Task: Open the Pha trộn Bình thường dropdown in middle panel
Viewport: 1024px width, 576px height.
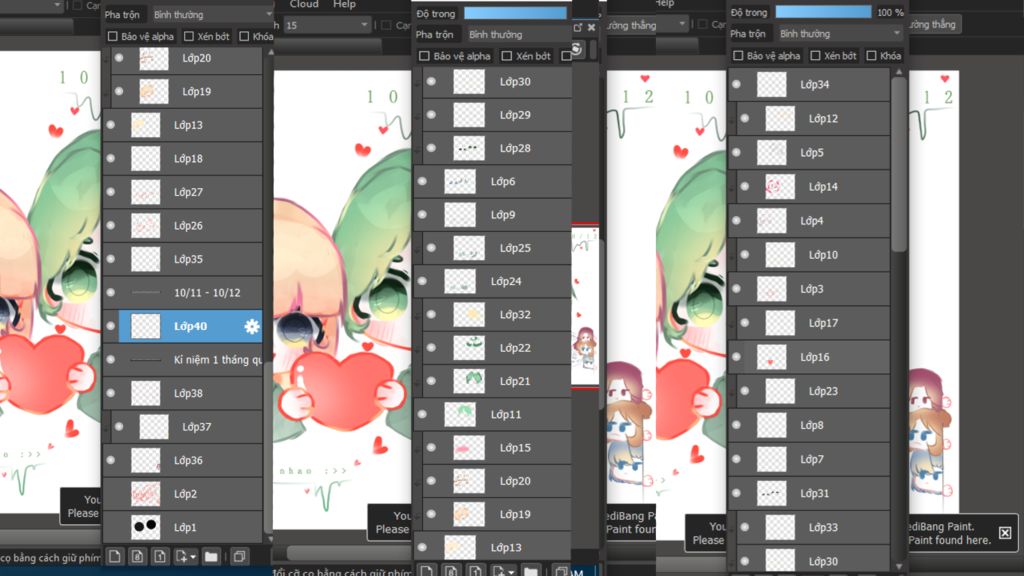Action: (519, 35)
